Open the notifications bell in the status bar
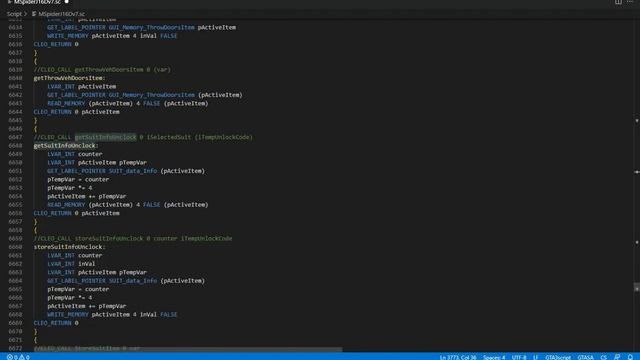The height and width of the screenshot is (360, 640). tap(630, 357)
